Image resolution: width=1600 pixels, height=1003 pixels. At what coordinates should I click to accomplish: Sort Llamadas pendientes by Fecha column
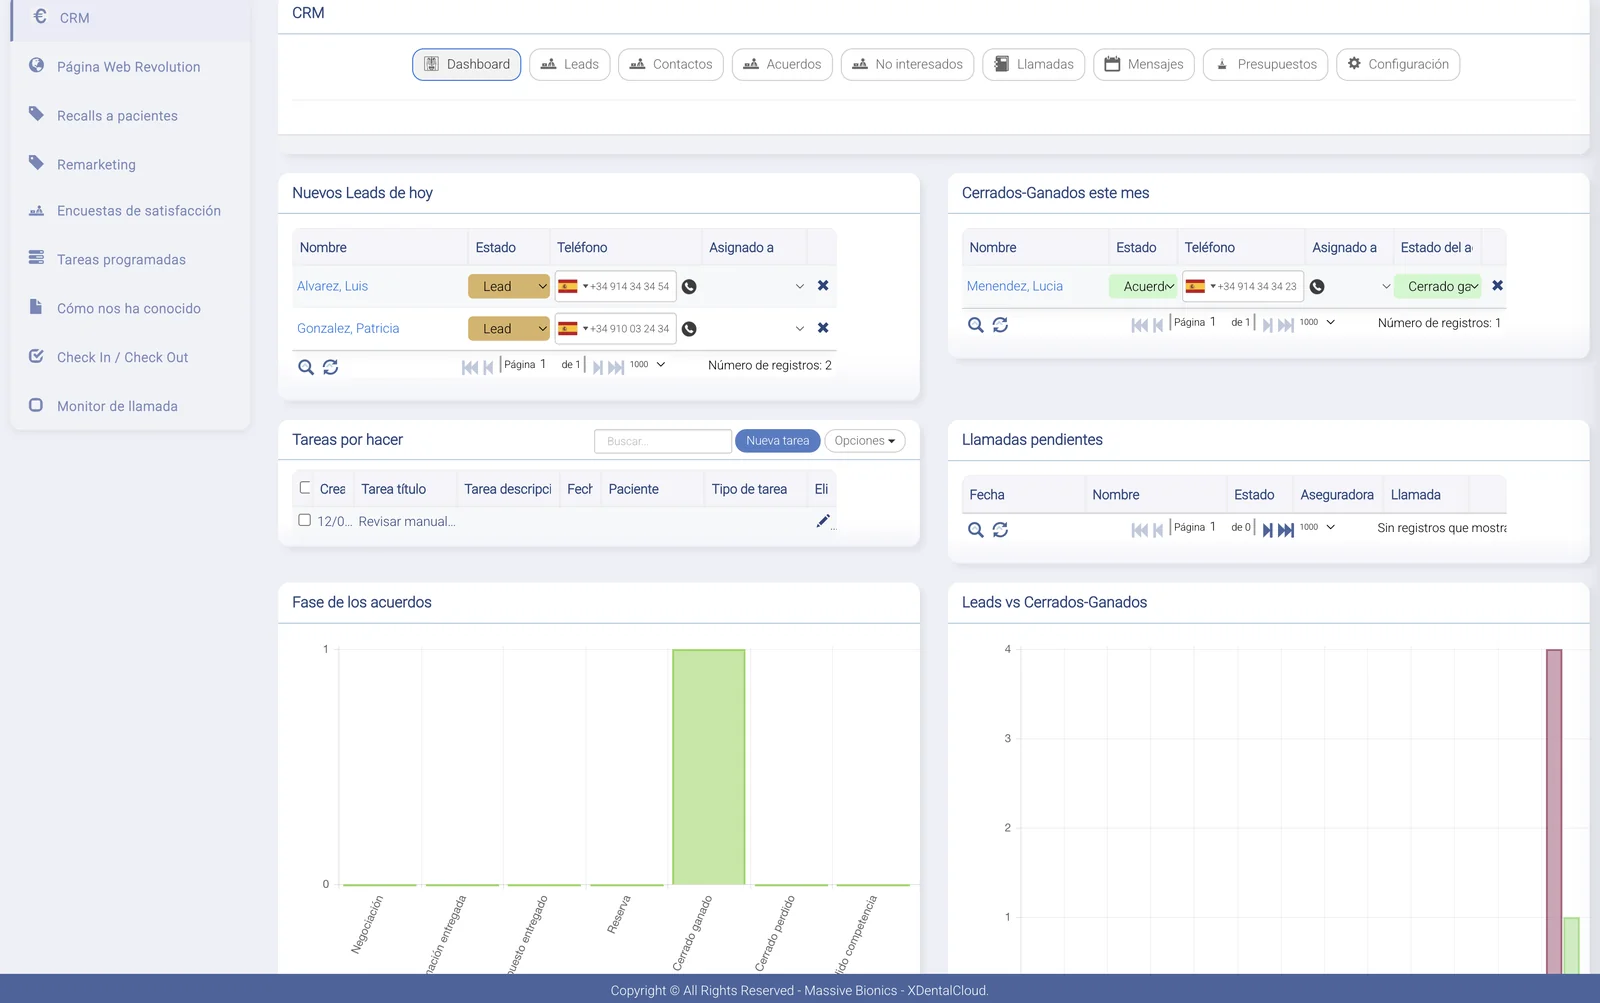click(987, 495)
